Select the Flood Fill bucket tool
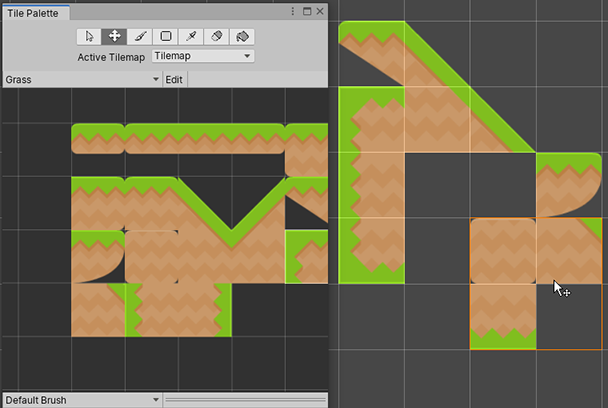The width and height of the screenshot is (608, 408). coord(241,36)
